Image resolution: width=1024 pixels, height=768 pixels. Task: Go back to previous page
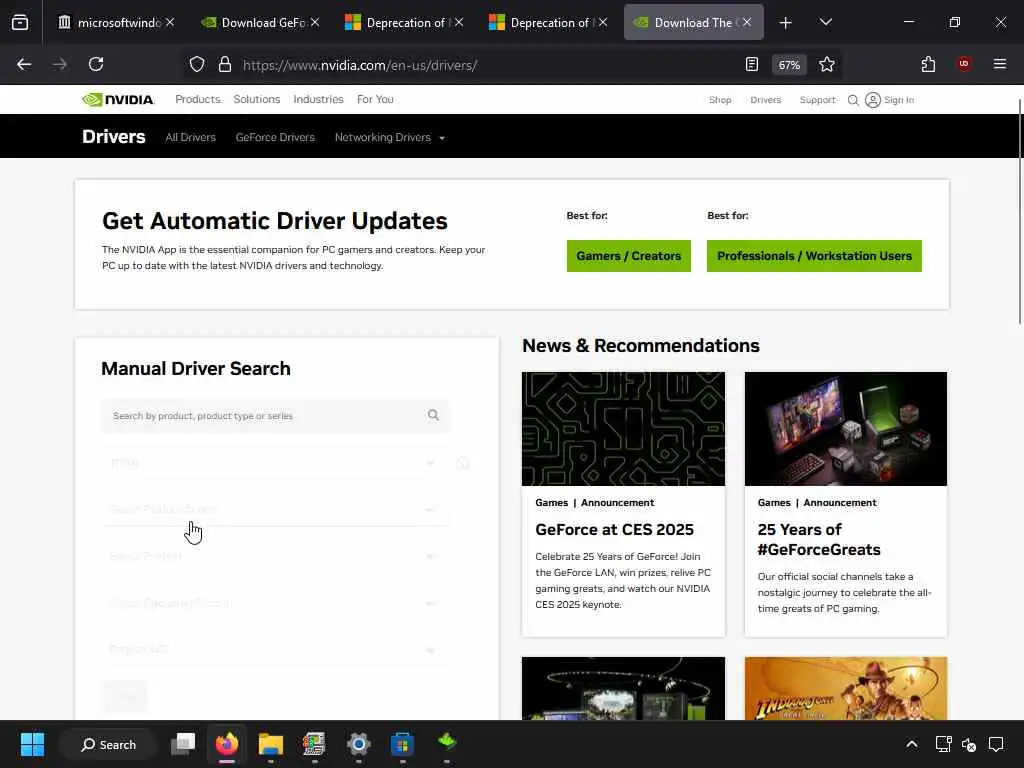24,64
